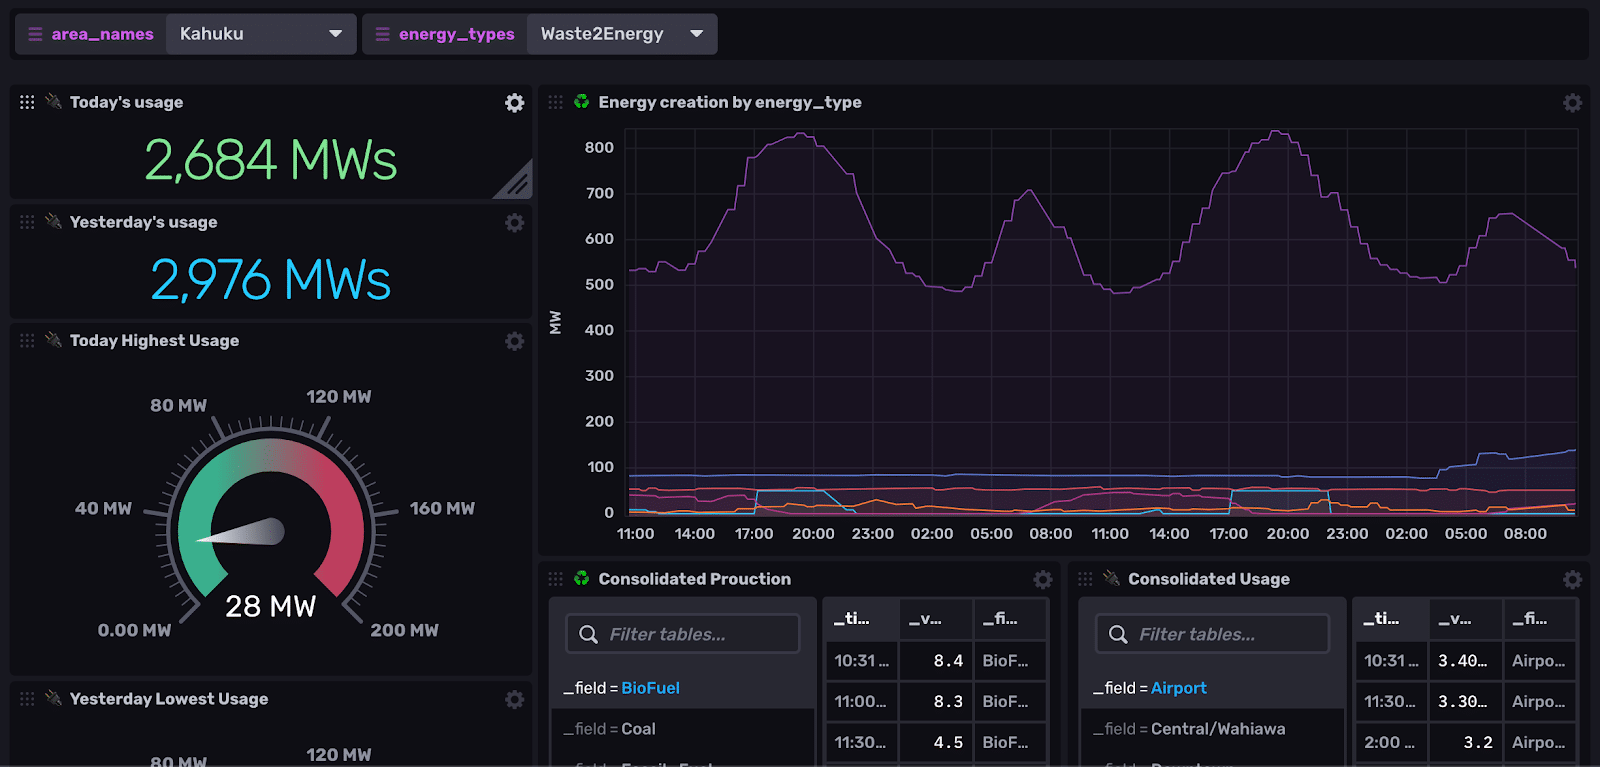Click resize corner of Today's usage cell
The width and height of the screenshot is (1600, 767).
517,183
